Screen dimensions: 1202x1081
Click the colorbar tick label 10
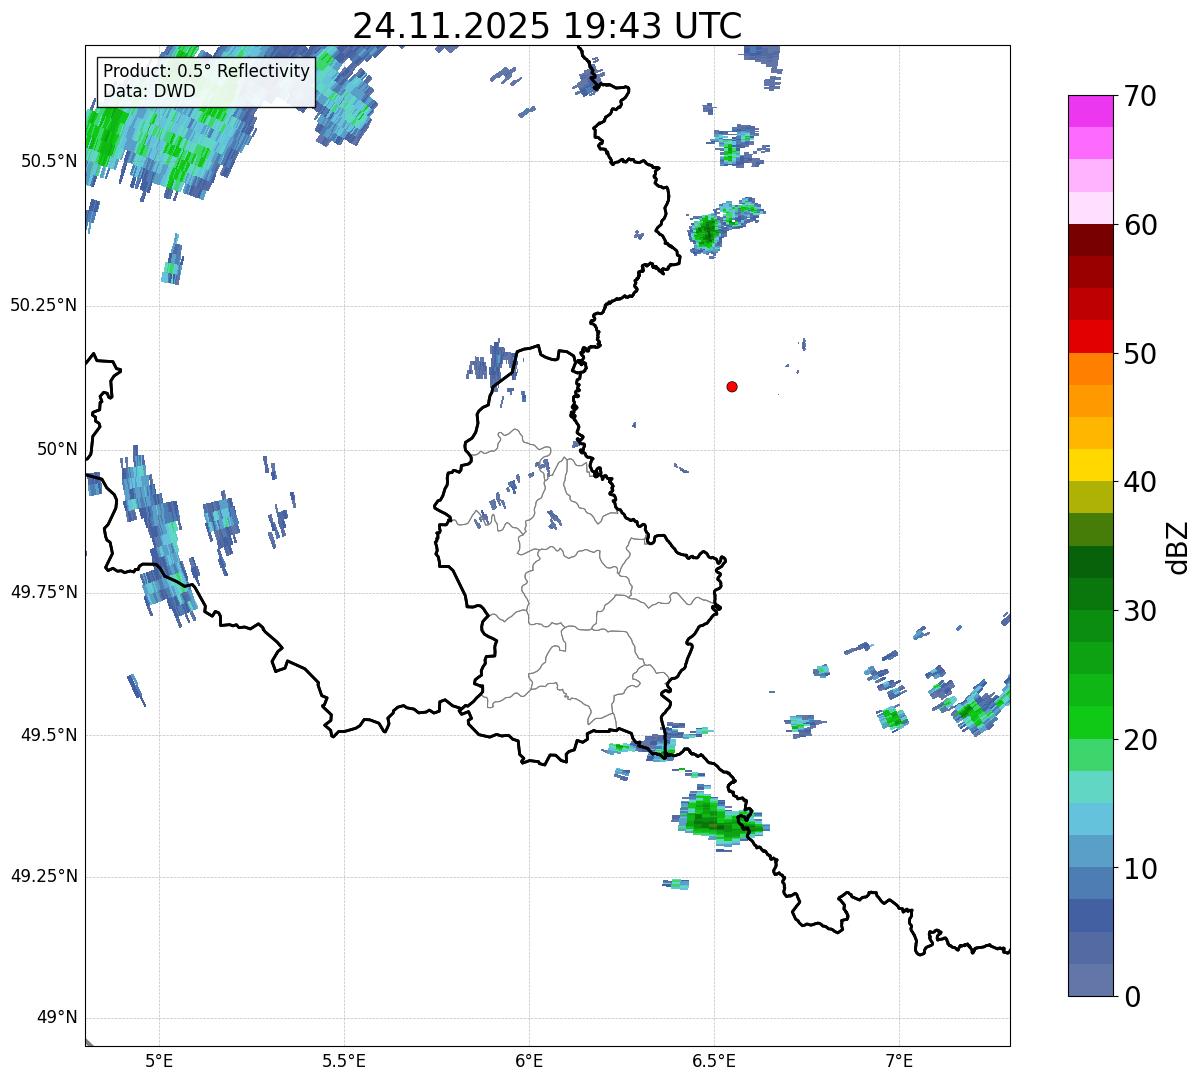click(1140, 868)
